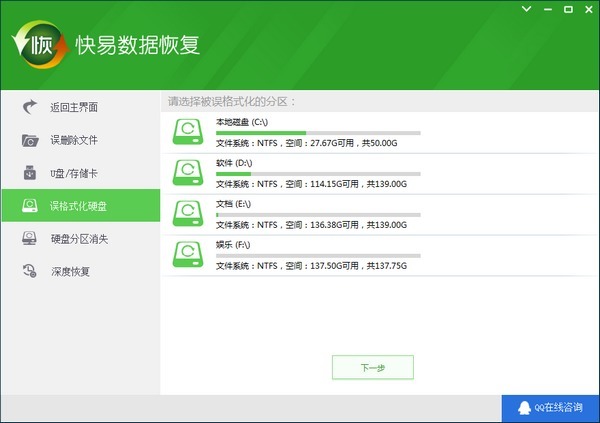This screenshot has width=600, height=423.
Task: Click the QQ penguin icon at bottom right
Action: point(524,408)
